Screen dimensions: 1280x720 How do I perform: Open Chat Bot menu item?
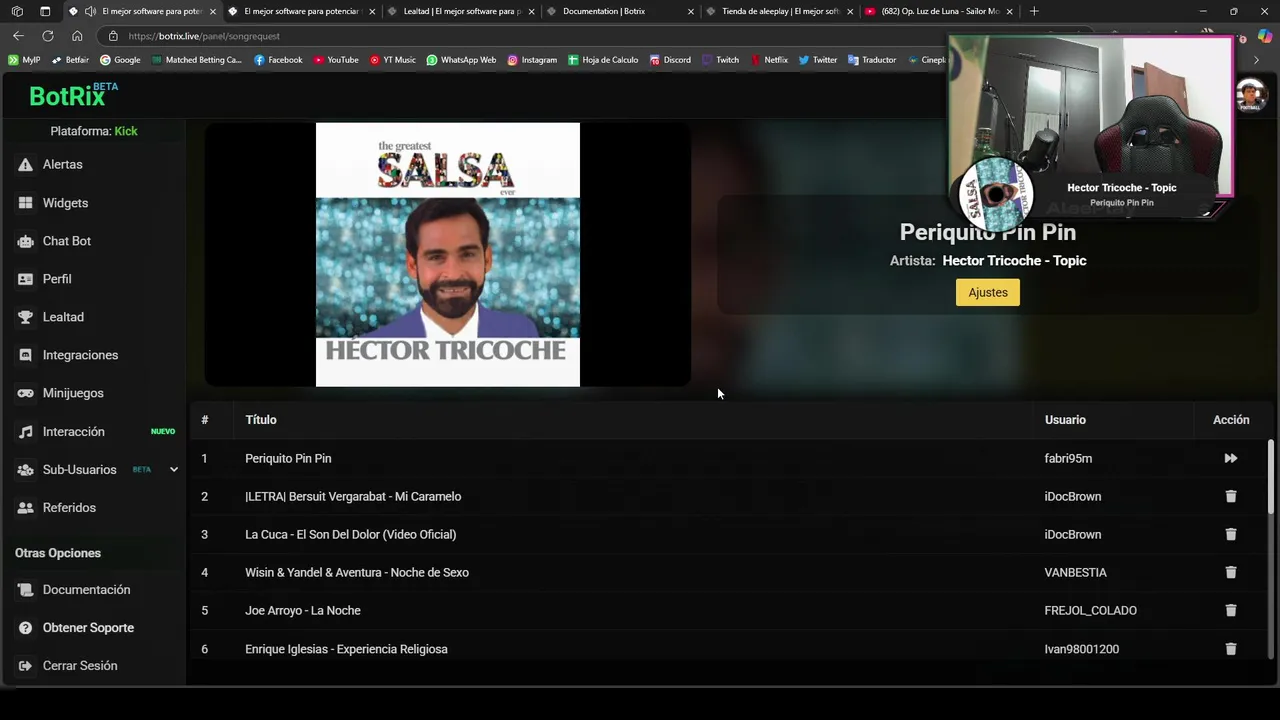(x=67, y=241)
